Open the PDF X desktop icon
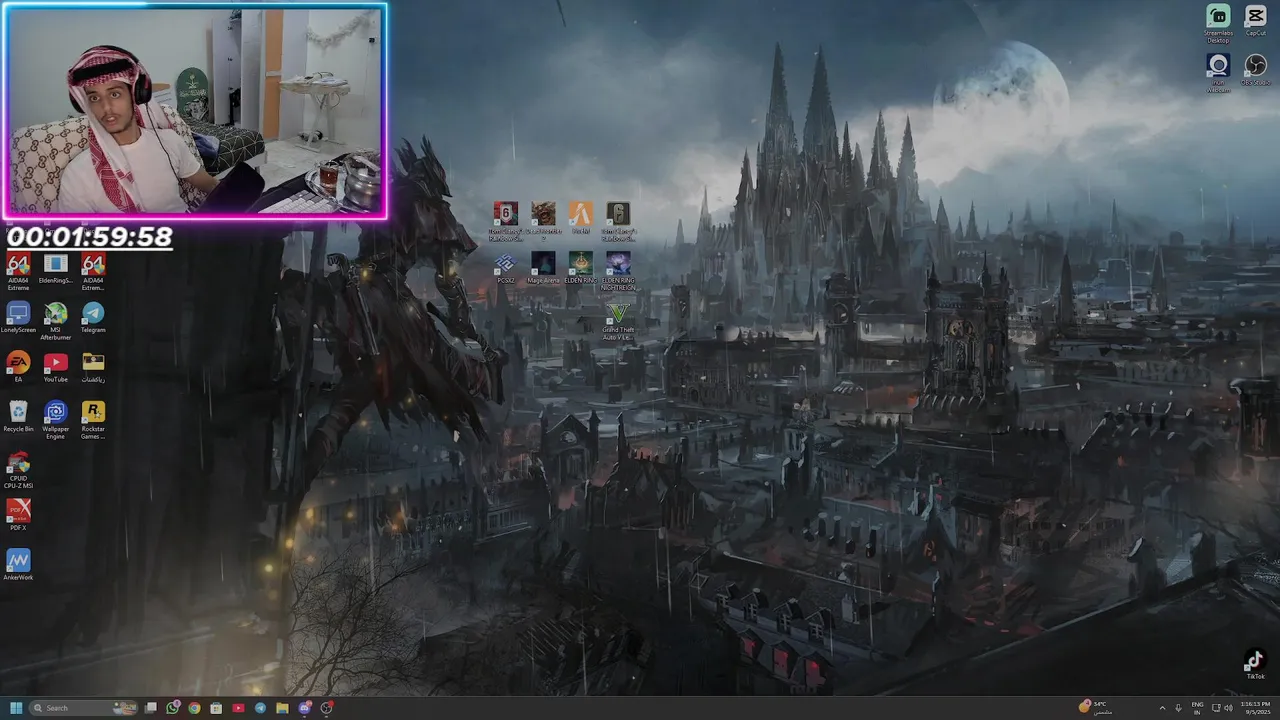This screenshot has width=1280, height=720. point(18,514)
